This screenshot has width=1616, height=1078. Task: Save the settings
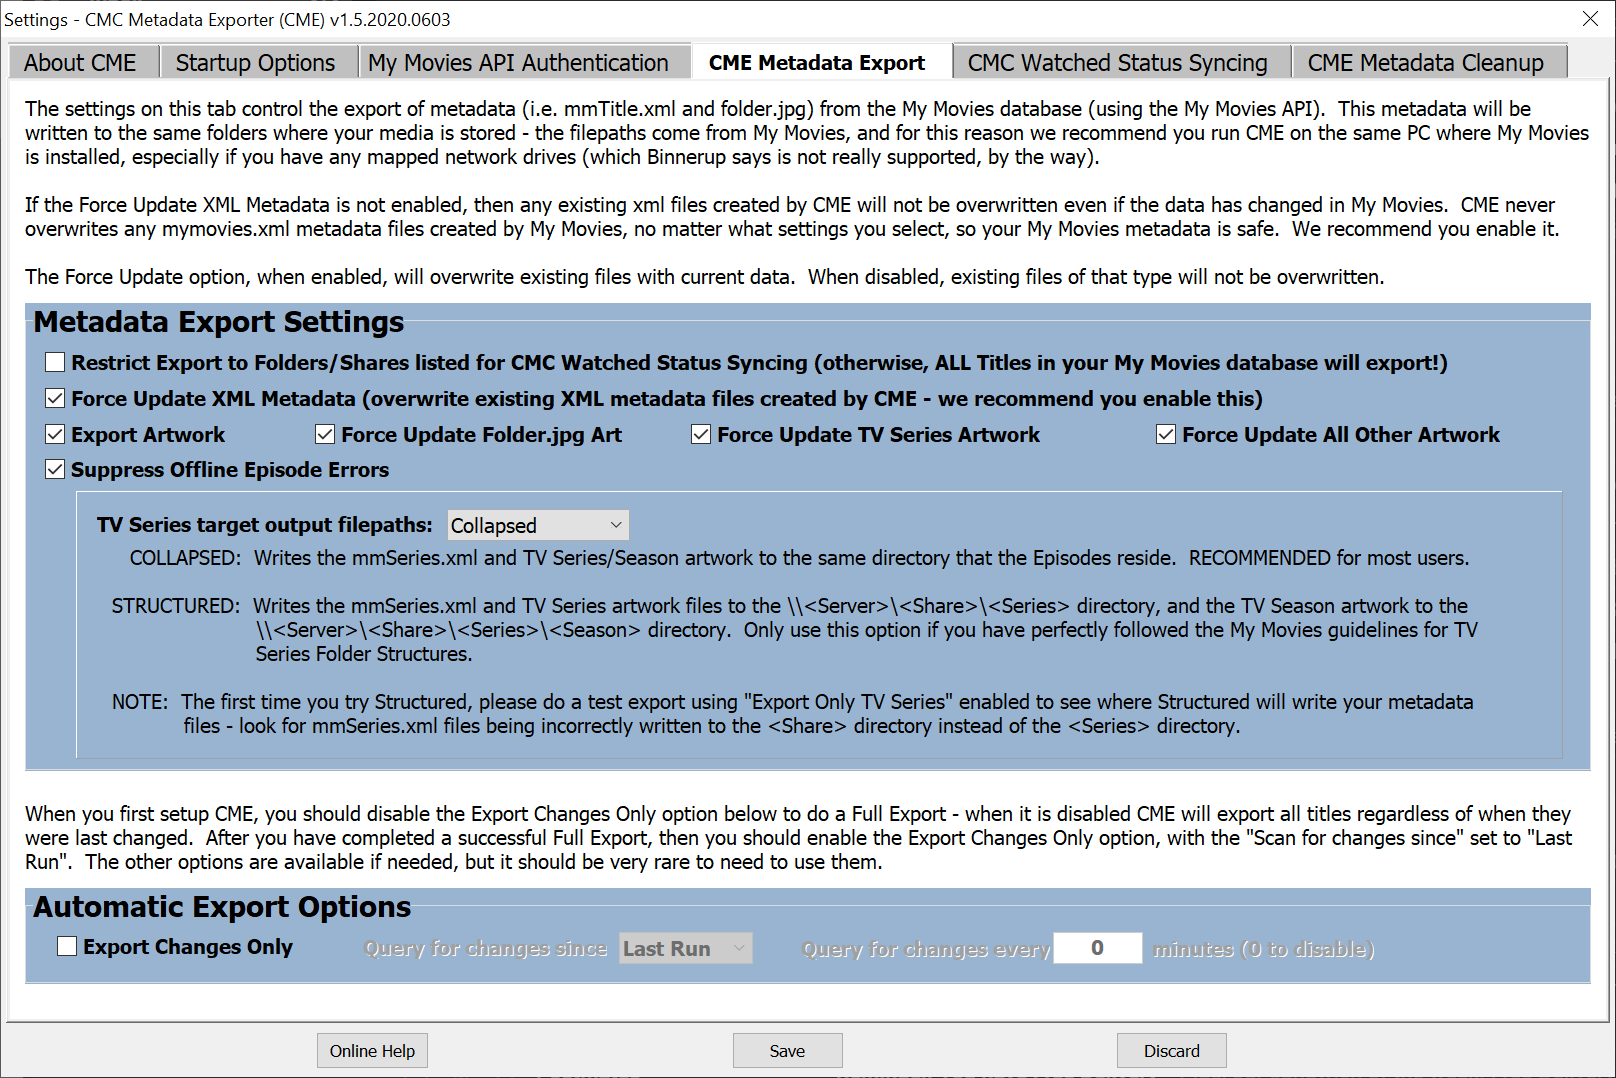(x=787, y=1051)
